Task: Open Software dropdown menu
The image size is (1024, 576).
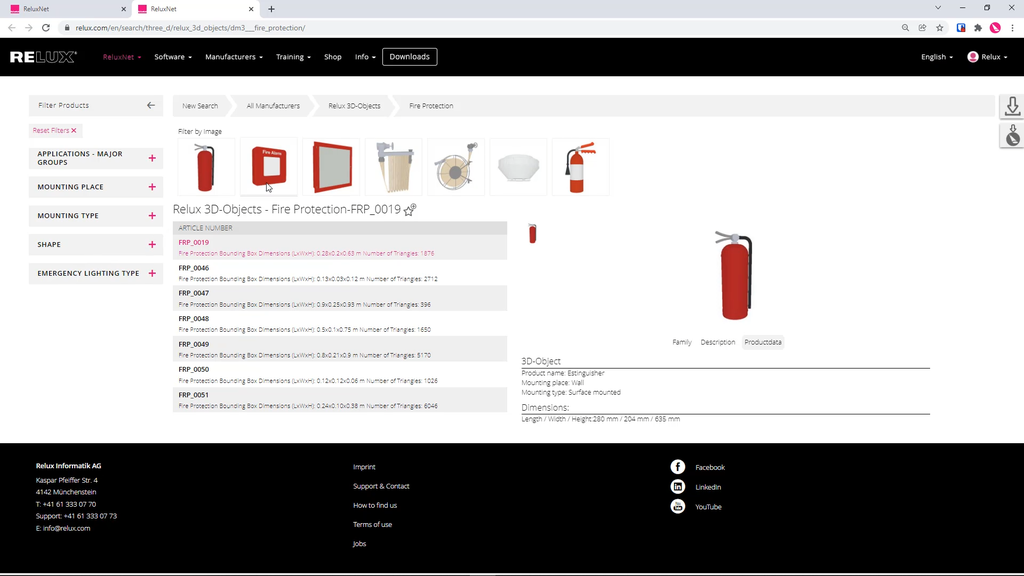Action: coord(173,57)
